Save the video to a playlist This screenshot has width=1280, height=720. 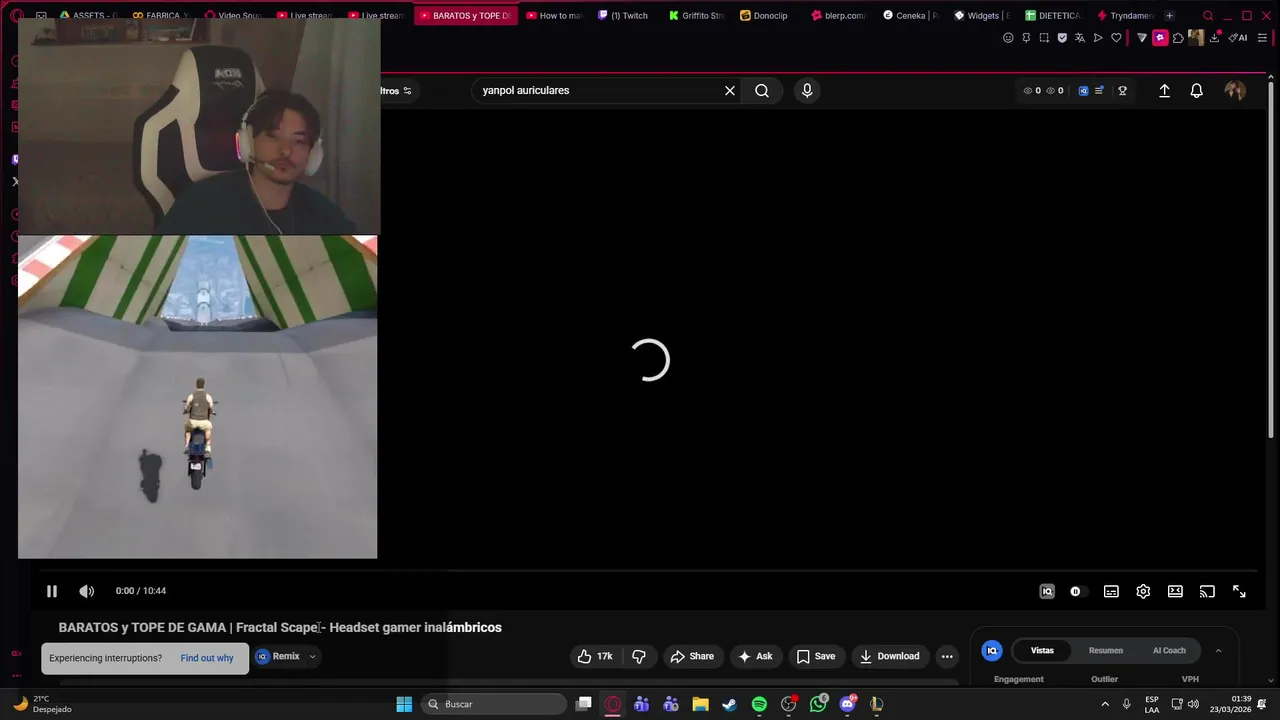816,656
